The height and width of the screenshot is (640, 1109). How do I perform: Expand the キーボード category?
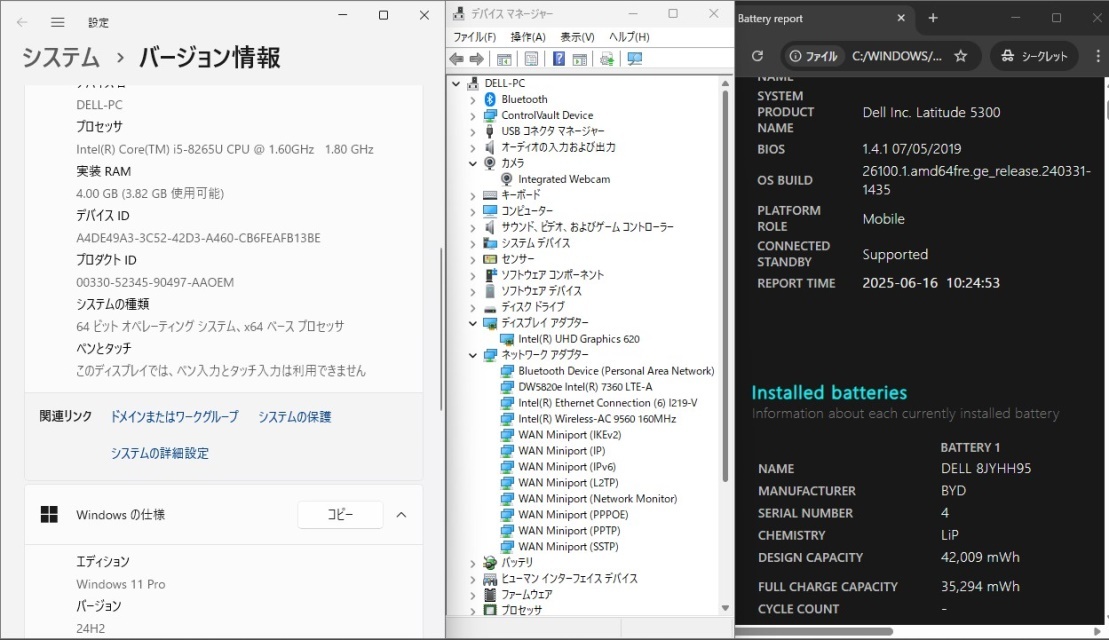pos(473,196)
